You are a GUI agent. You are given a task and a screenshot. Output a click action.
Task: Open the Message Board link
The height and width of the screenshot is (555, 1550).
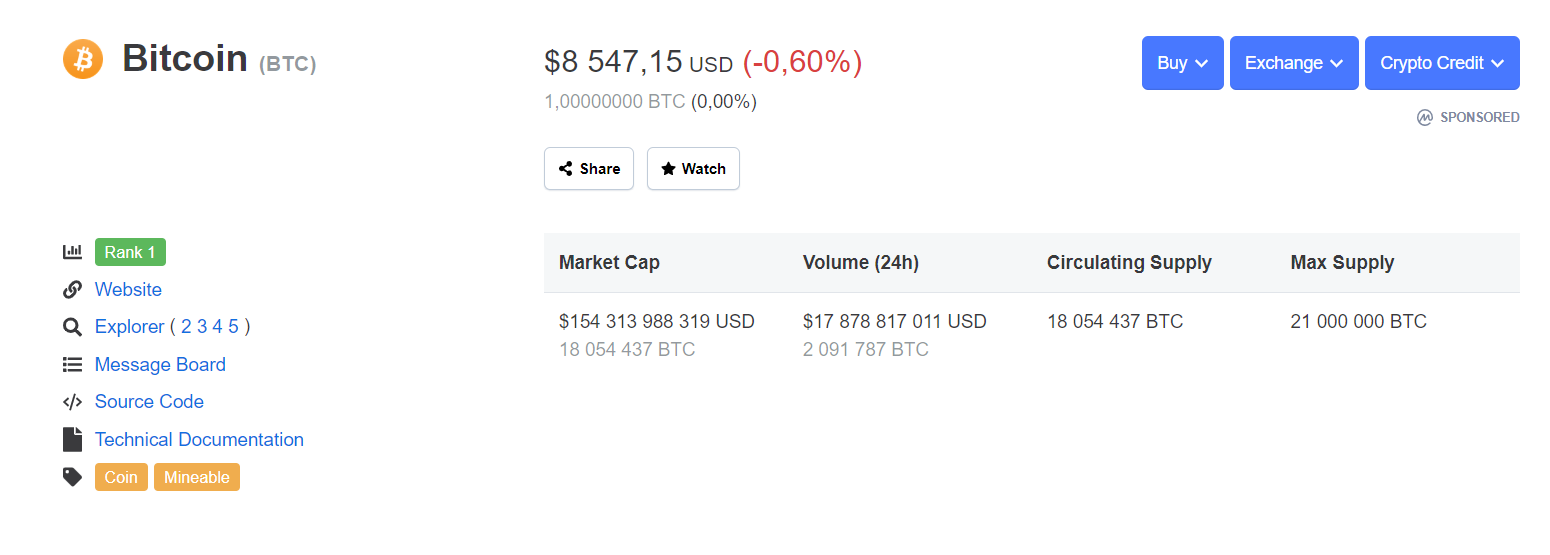(x=160, y=365)
